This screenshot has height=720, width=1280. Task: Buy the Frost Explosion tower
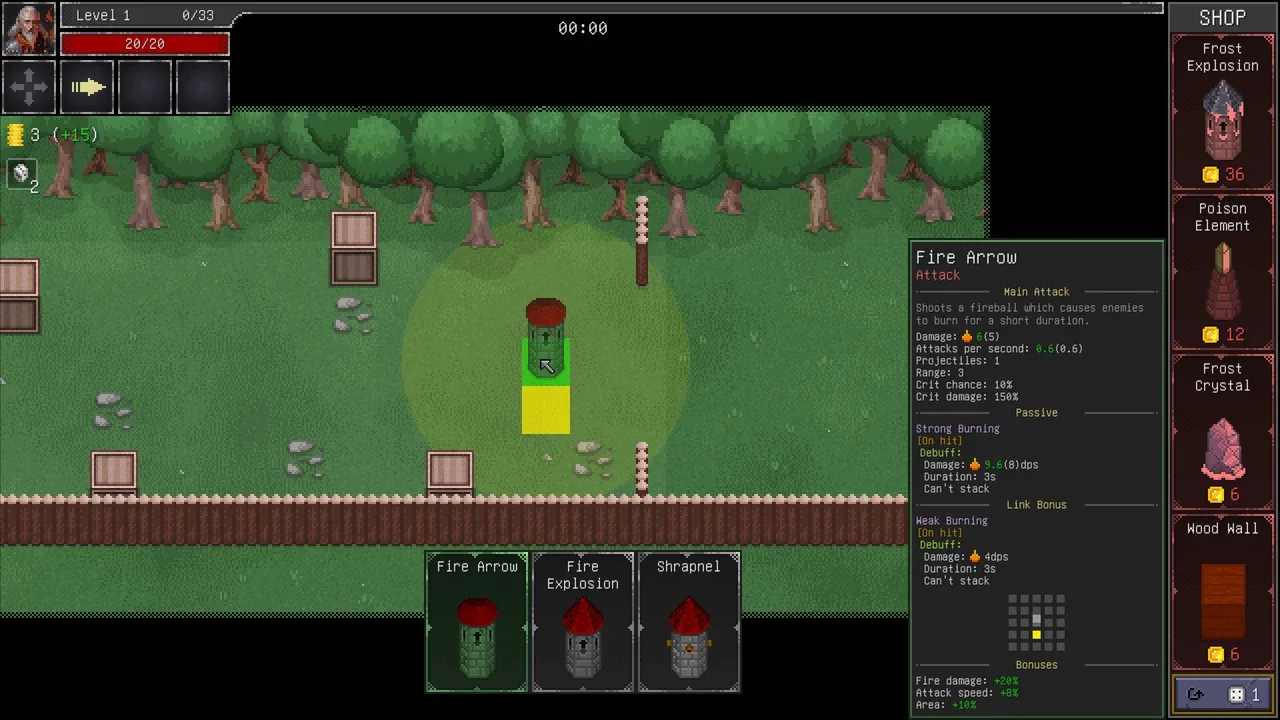1222,113
